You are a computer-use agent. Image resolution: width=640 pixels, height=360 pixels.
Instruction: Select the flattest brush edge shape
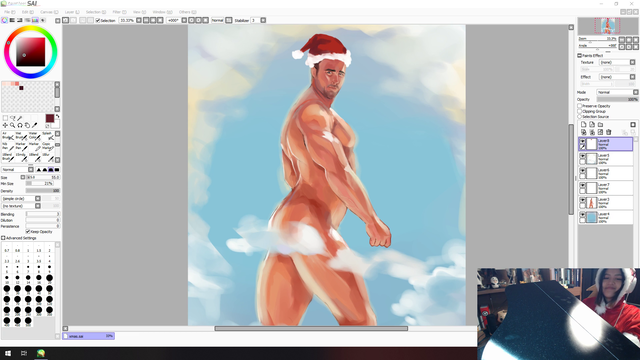(x=57, y=169)
